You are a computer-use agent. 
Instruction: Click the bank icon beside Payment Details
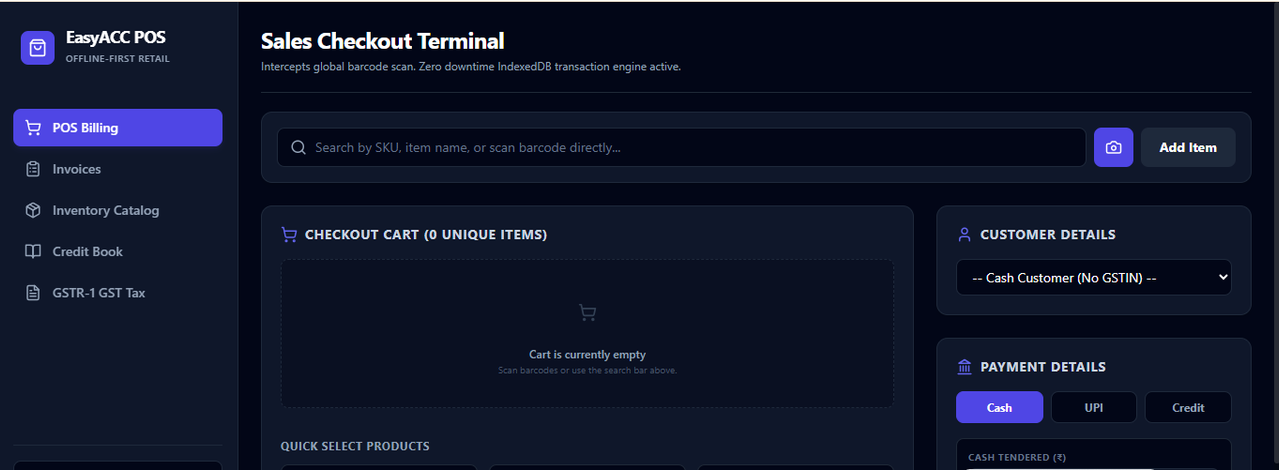pos(964,367)
